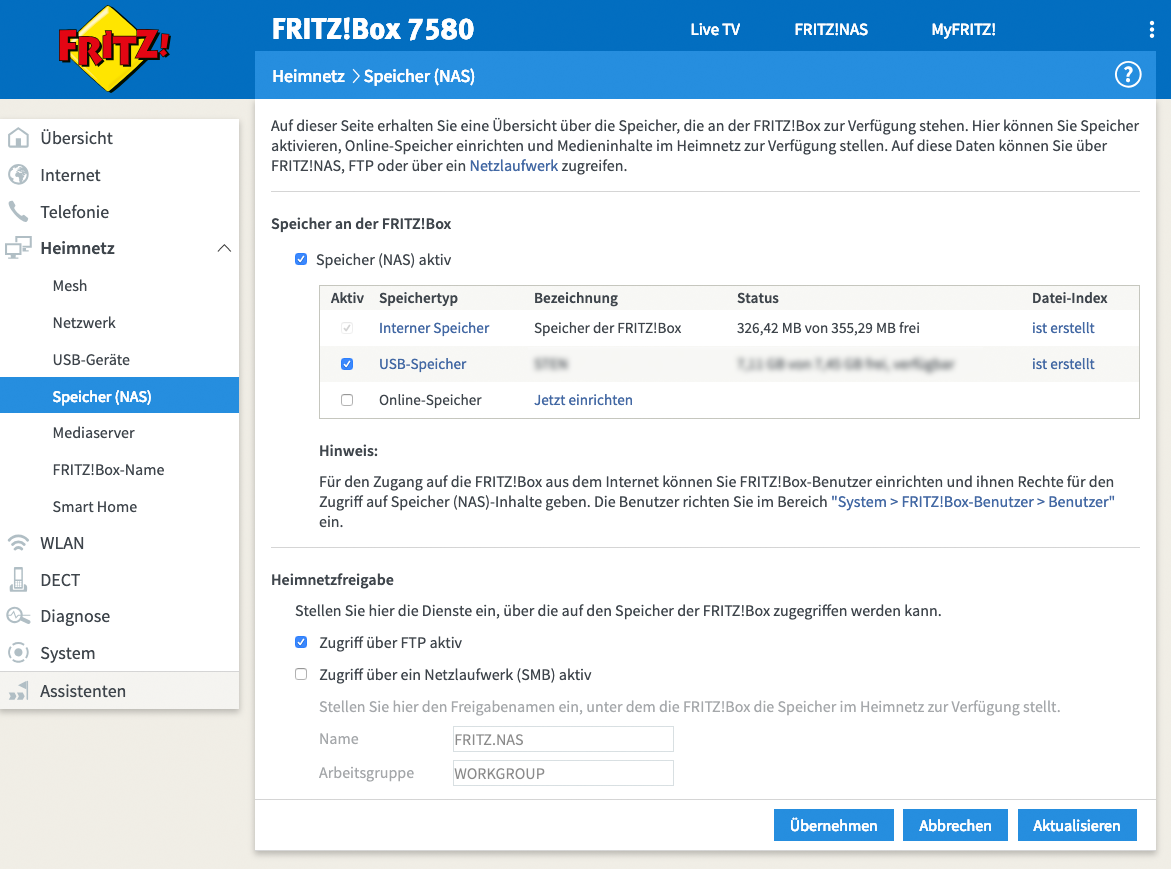Click '326,42 MB von 355,29 MB frei'
Image resolution: width=1171 pixels, height=869 pixels.
(828, 328)
